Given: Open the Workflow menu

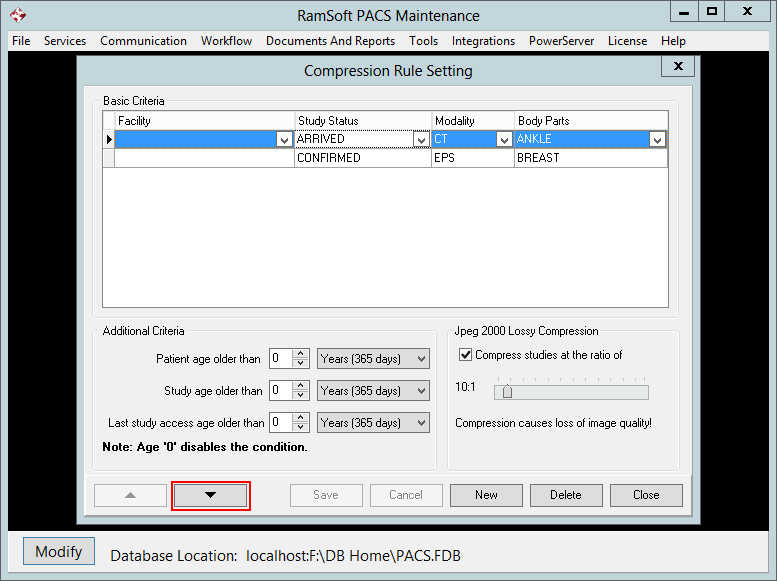Looking at the screenshot, I should click(226, 41).
